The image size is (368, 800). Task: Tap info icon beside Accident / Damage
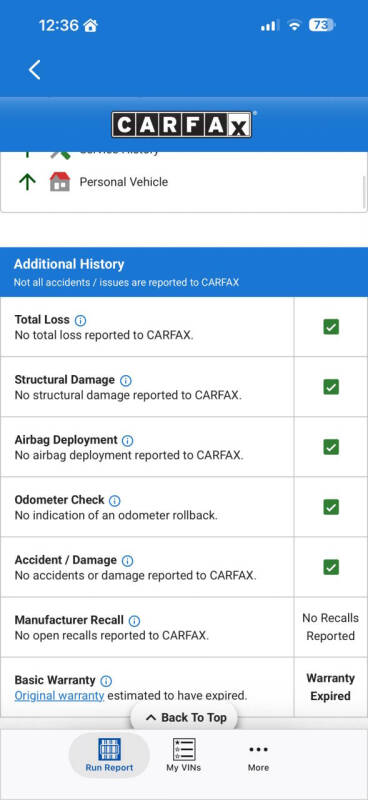click(x=128, y=561)
